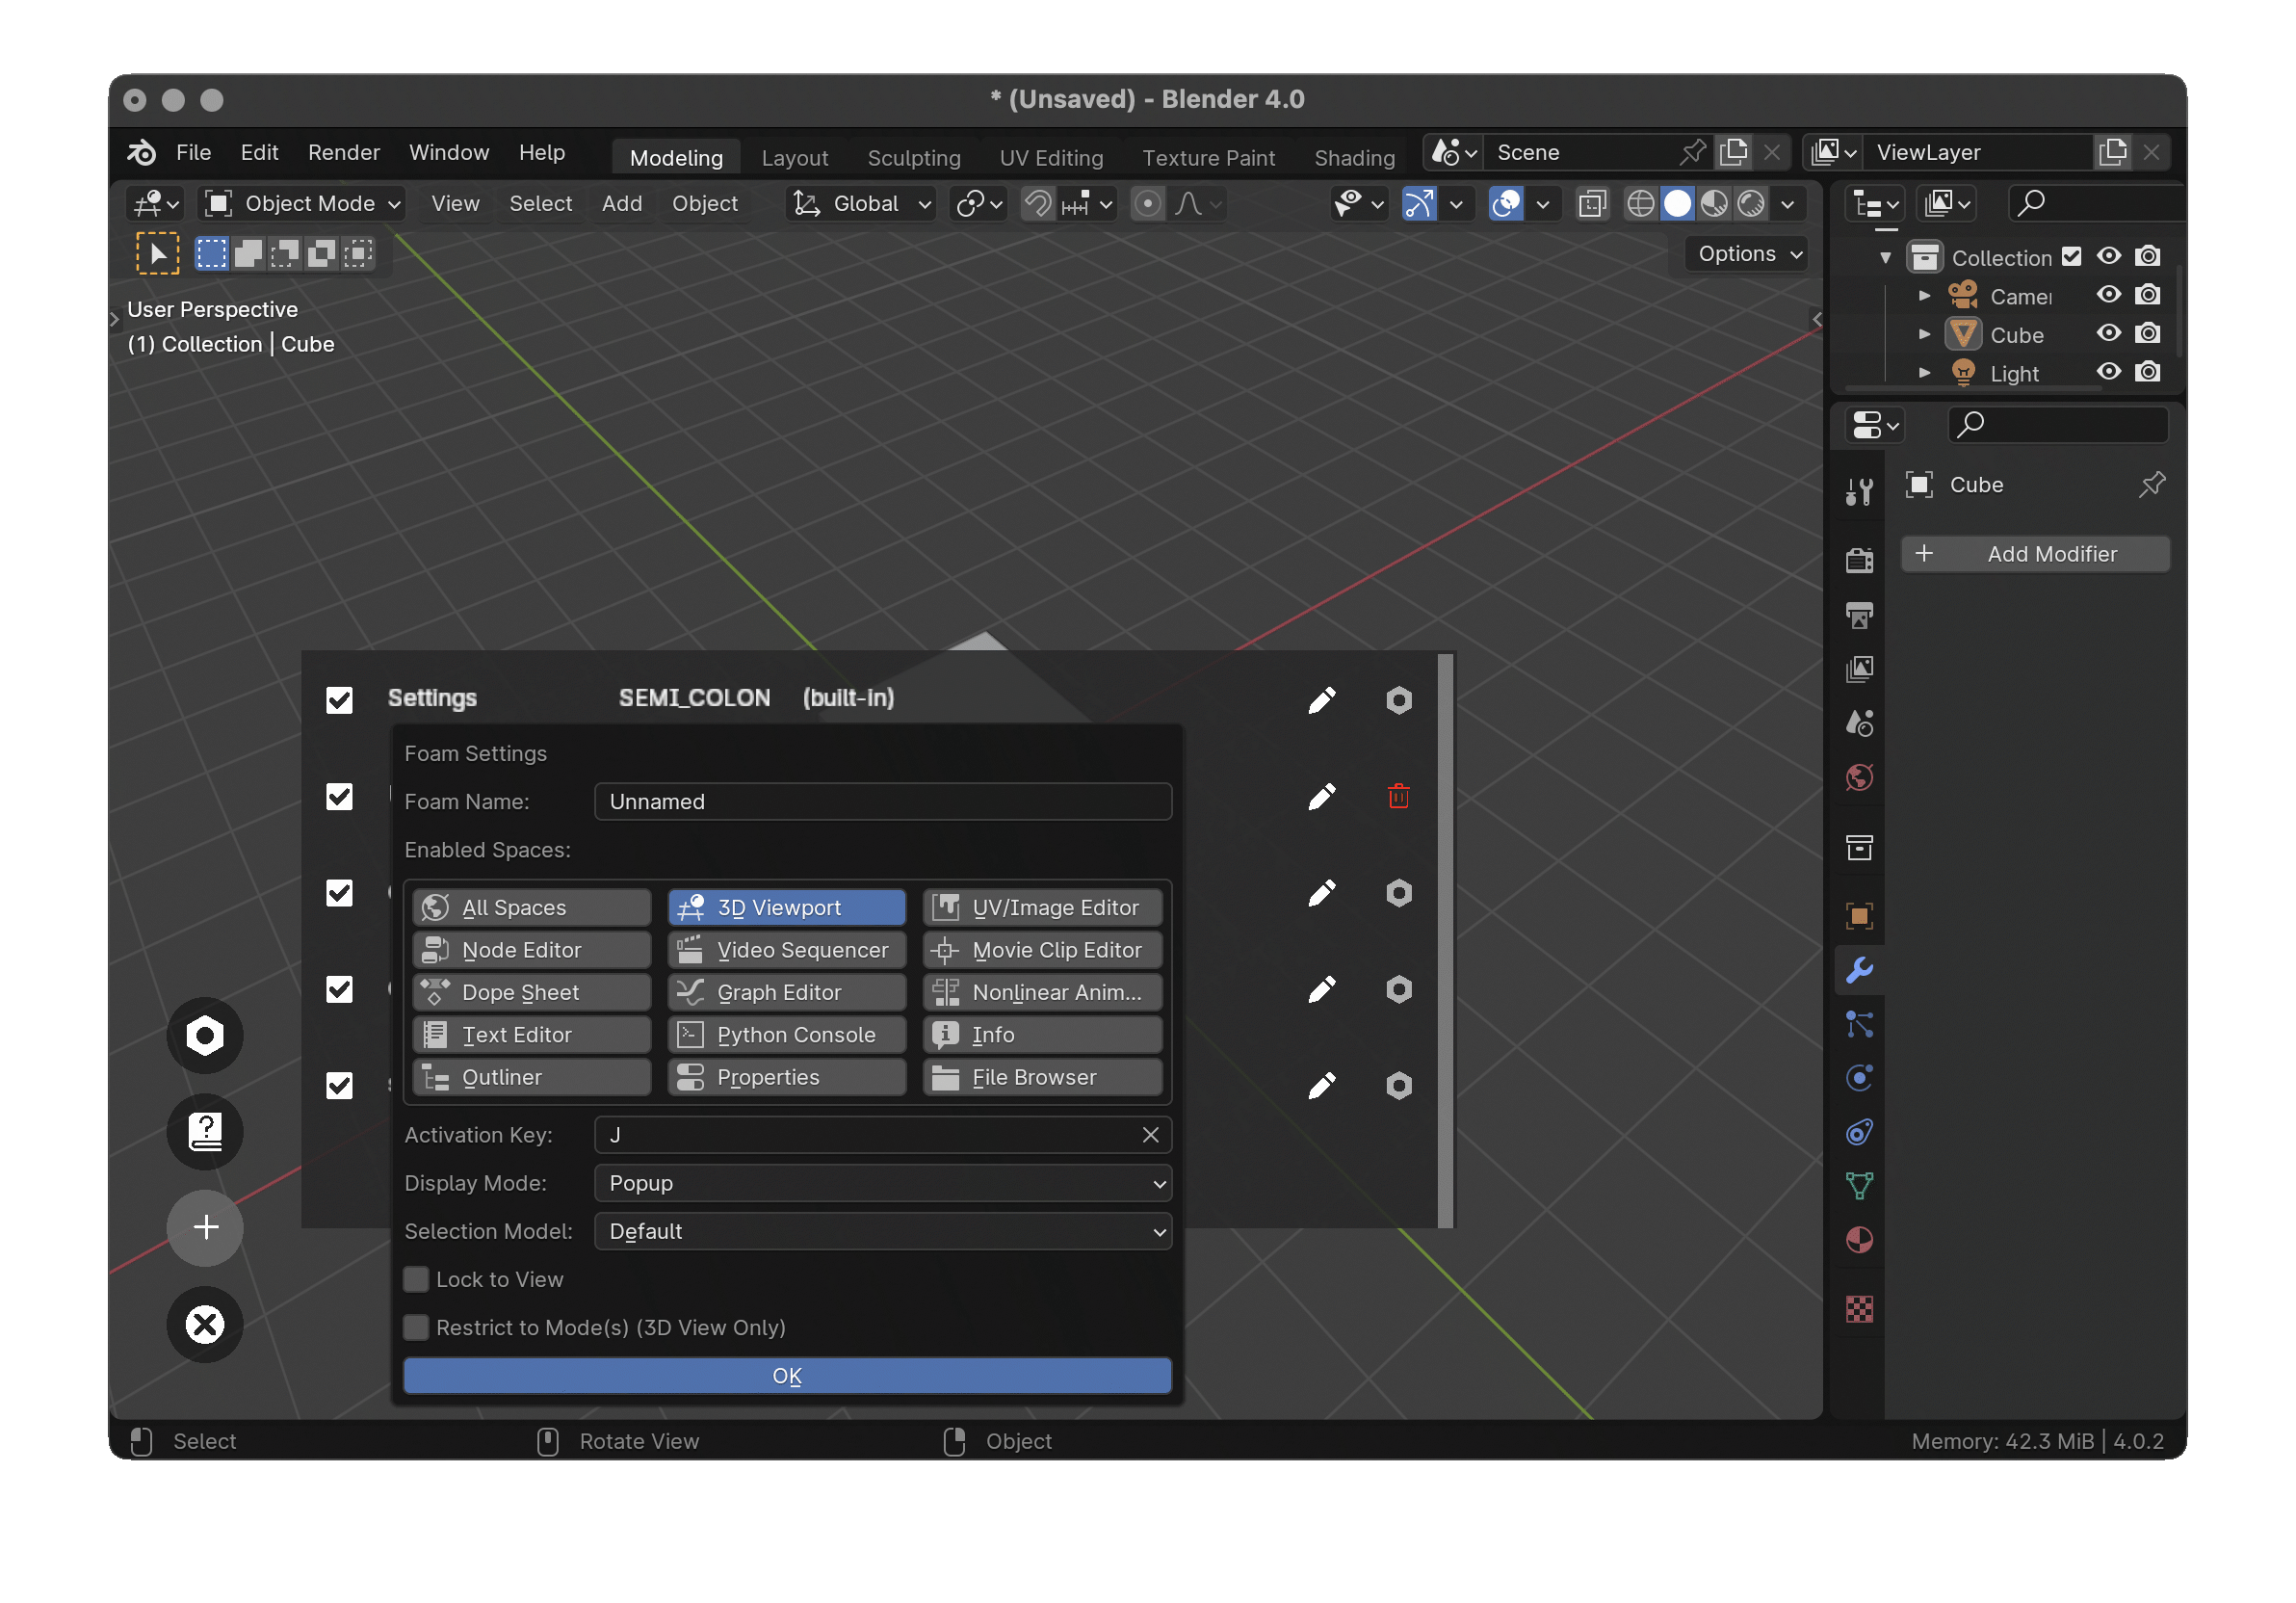Hide Cube with its eye icon
The height and width of the screenshot is (1603, 2296).
tap(2108, 334)
